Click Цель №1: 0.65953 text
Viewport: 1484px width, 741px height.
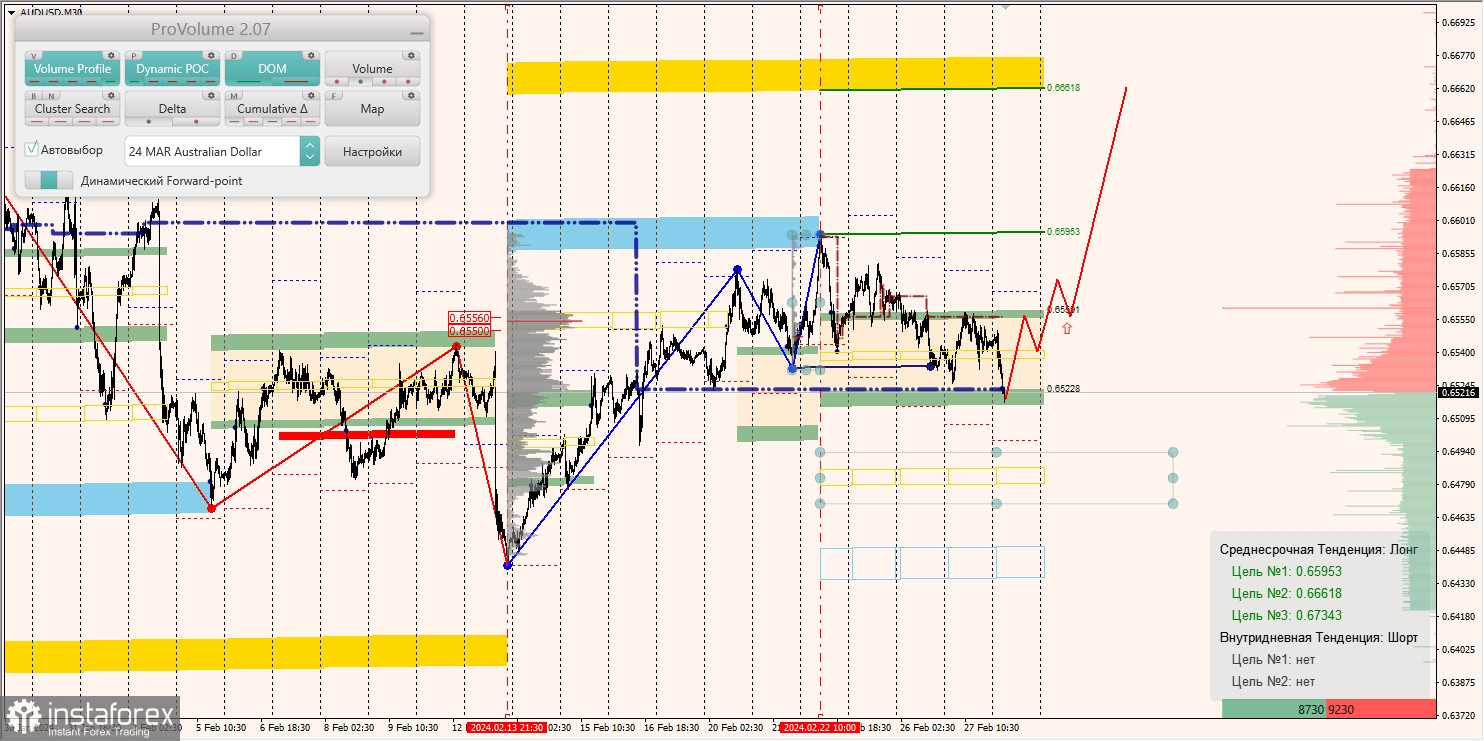coord(1286,572)
